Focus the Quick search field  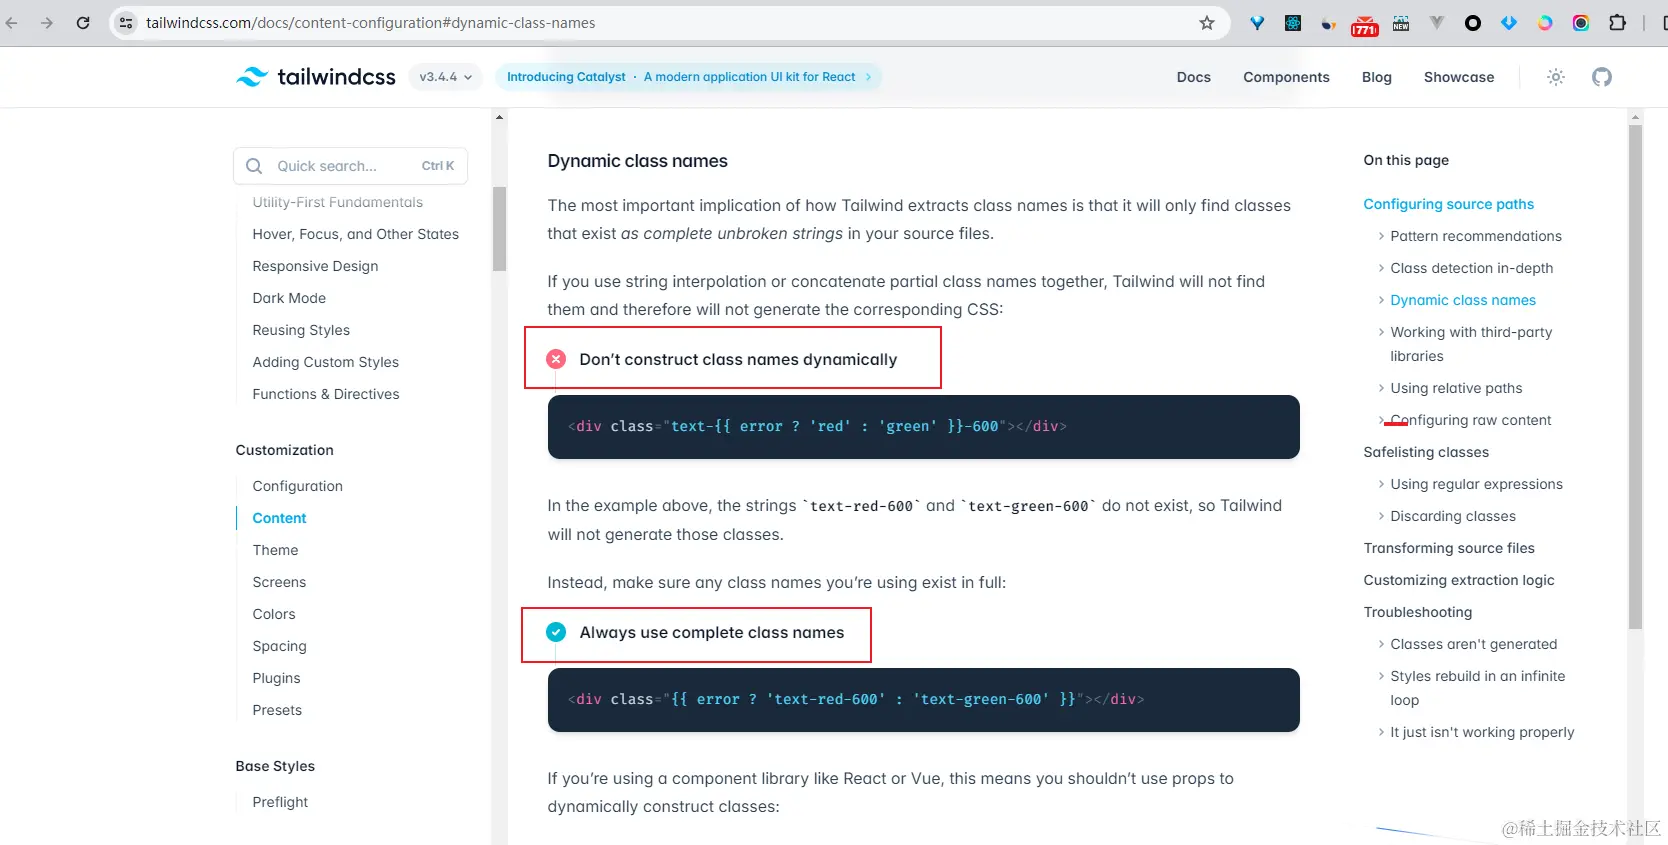[x=350, y=166]
